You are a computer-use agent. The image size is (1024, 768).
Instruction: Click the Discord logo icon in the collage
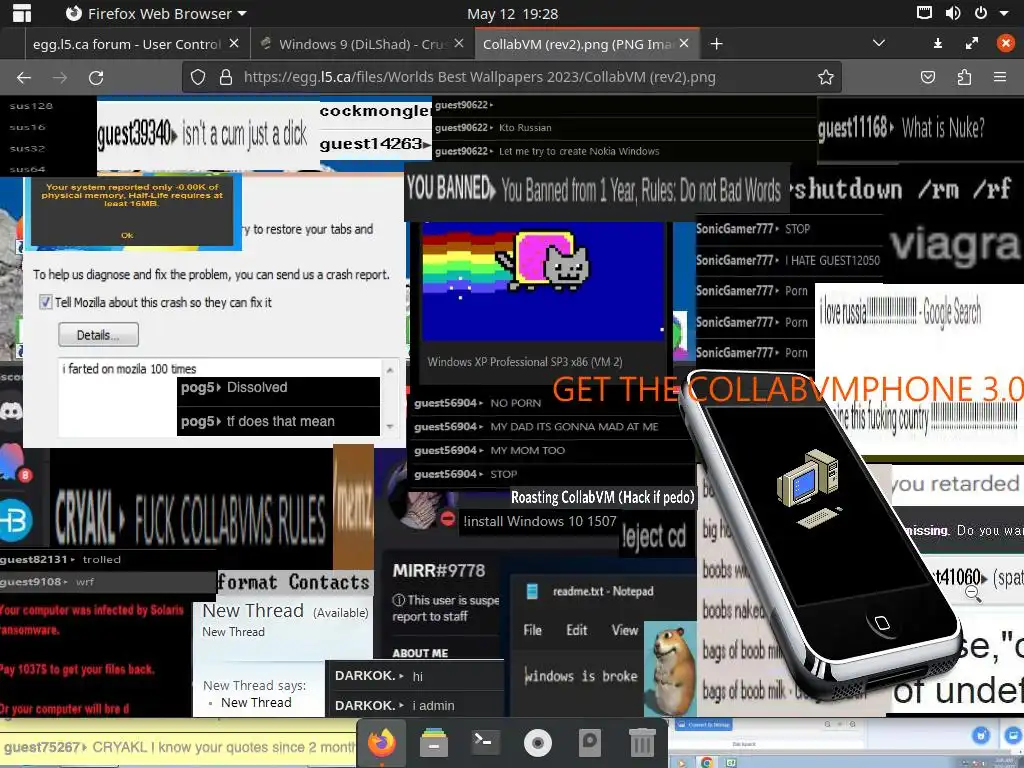(x=11, y=410)
